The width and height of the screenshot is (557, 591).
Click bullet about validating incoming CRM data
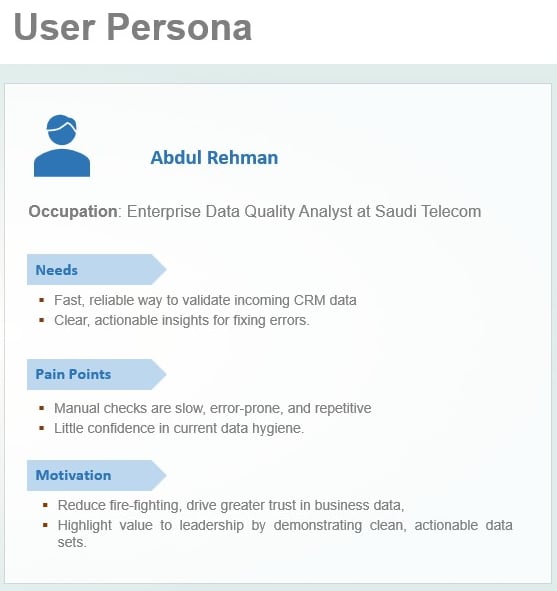(x=205, y=300)
